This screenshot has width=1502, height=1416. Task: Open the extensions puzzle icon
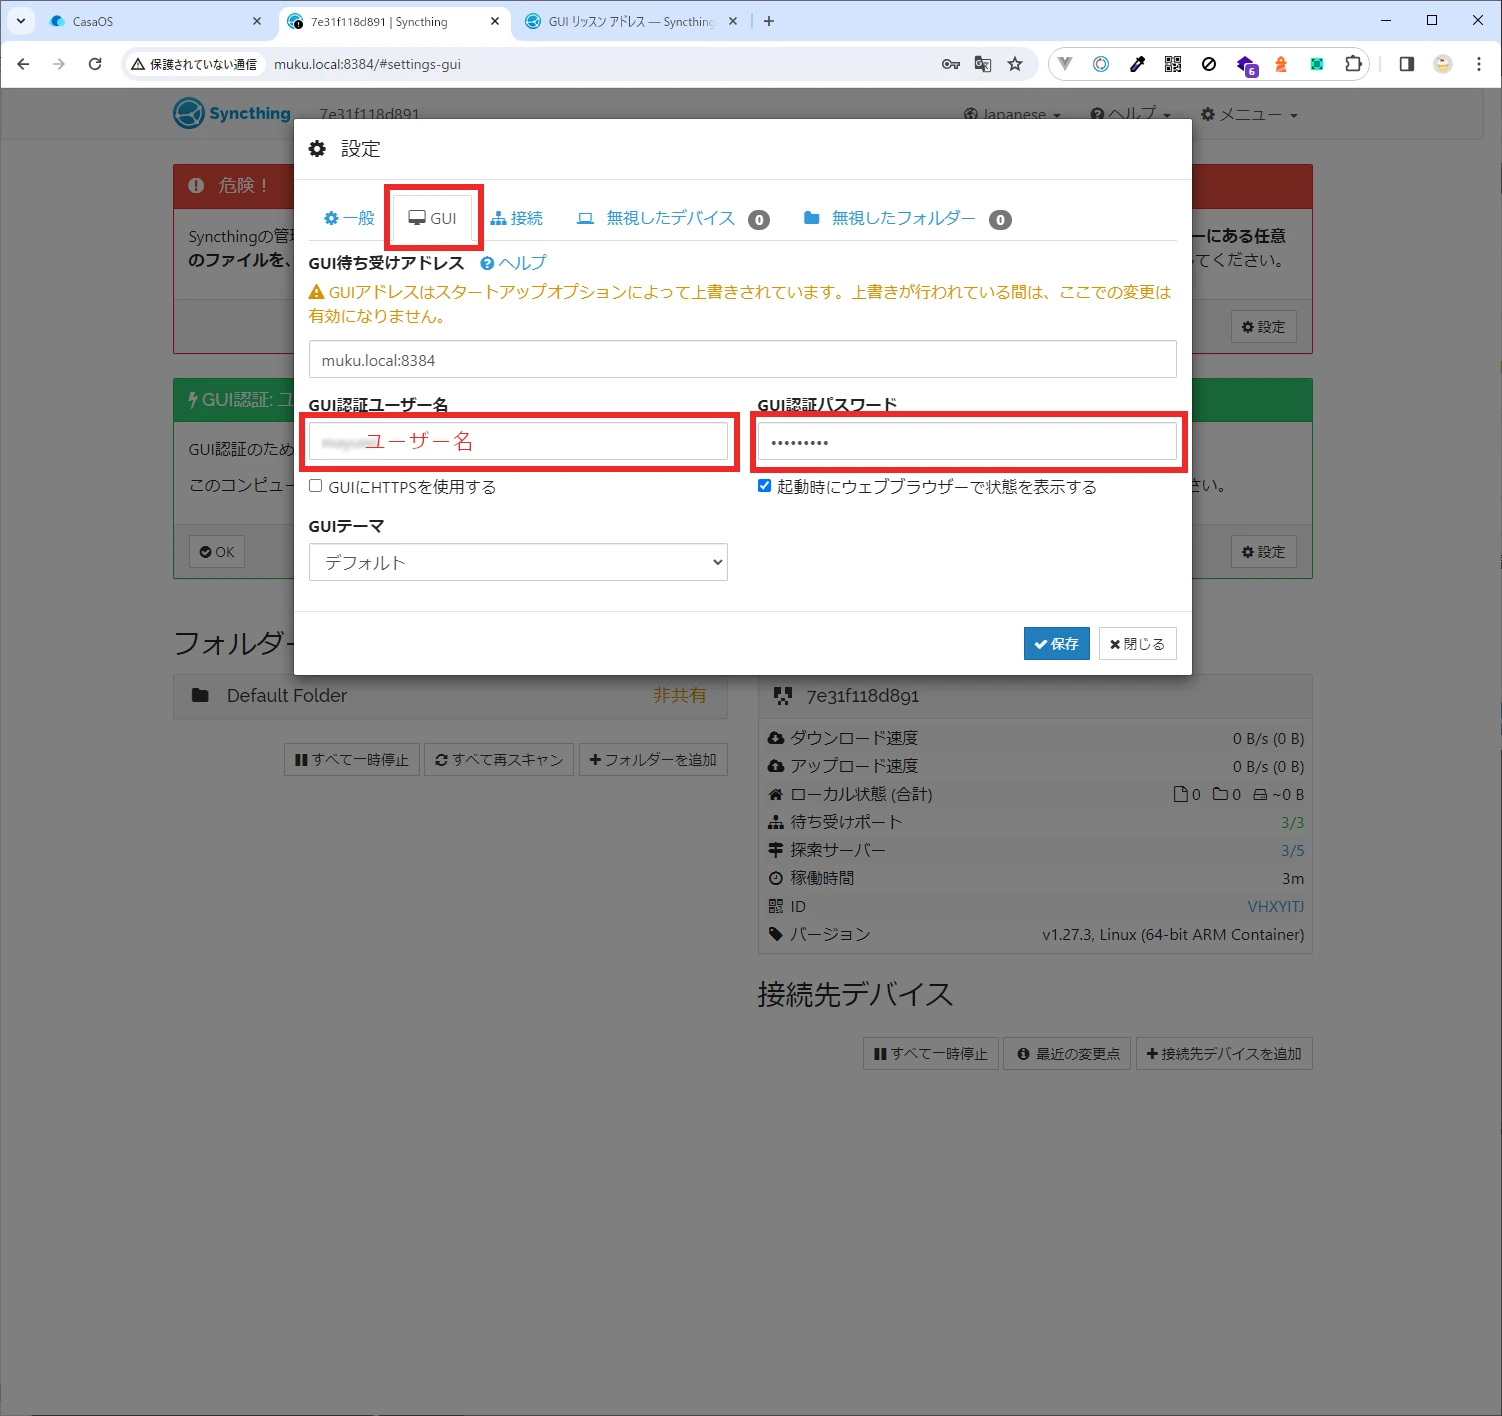1353,64
